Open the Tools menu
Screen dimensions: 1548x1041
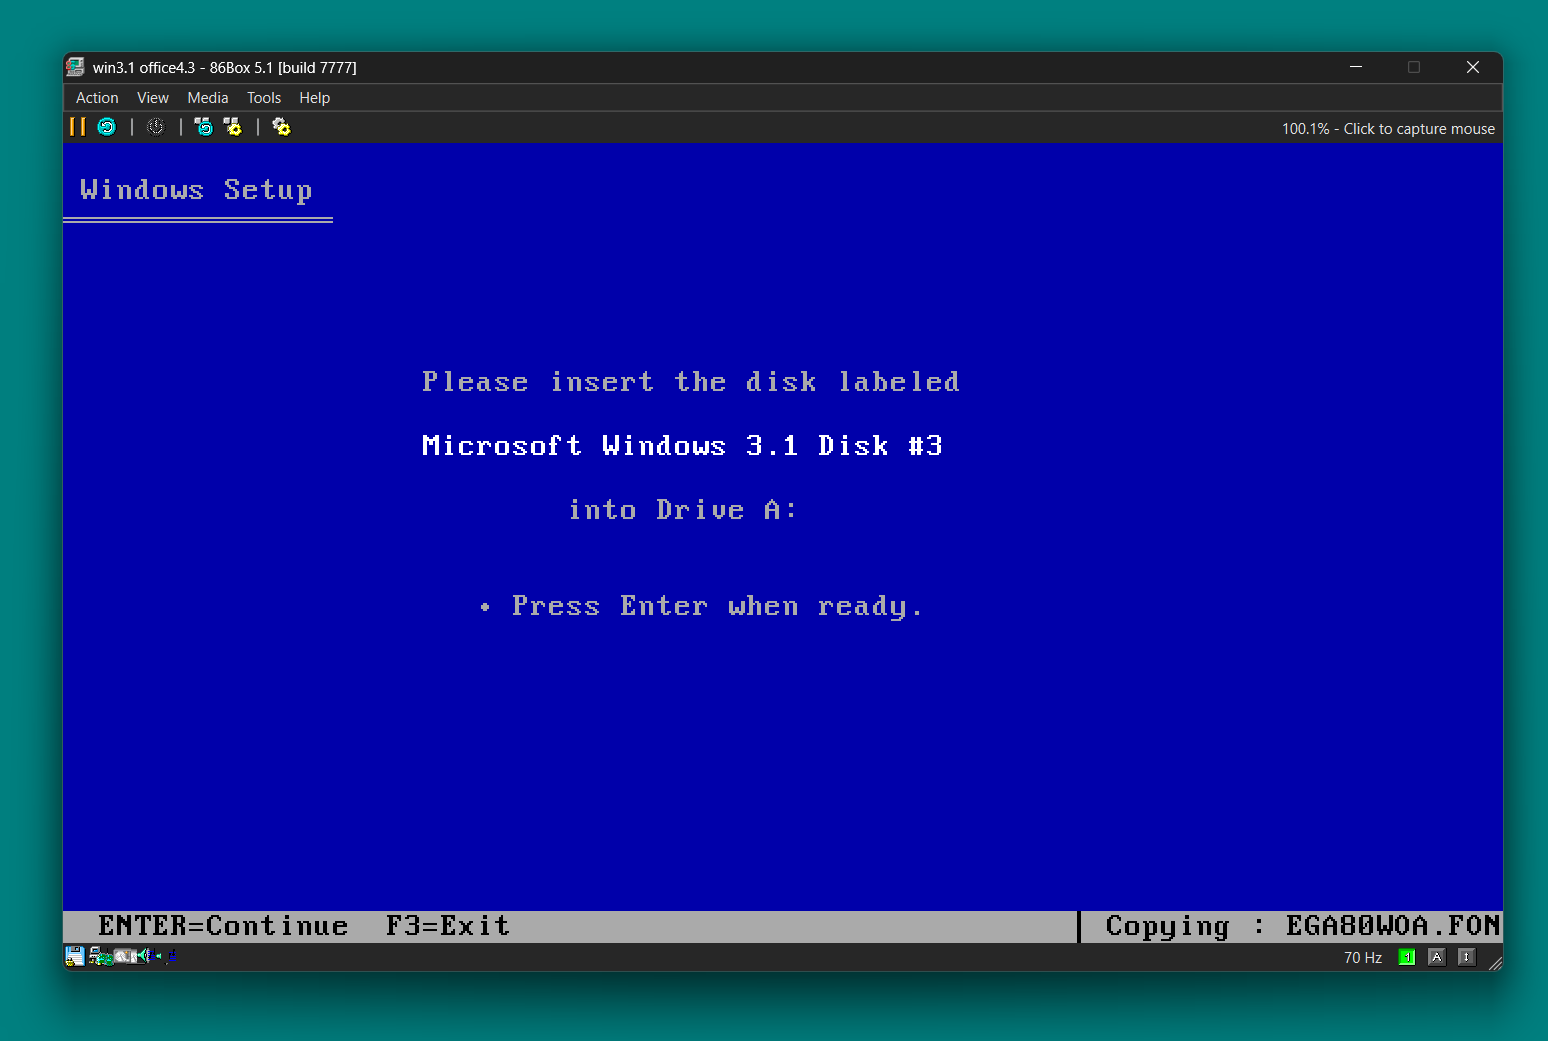264,98
